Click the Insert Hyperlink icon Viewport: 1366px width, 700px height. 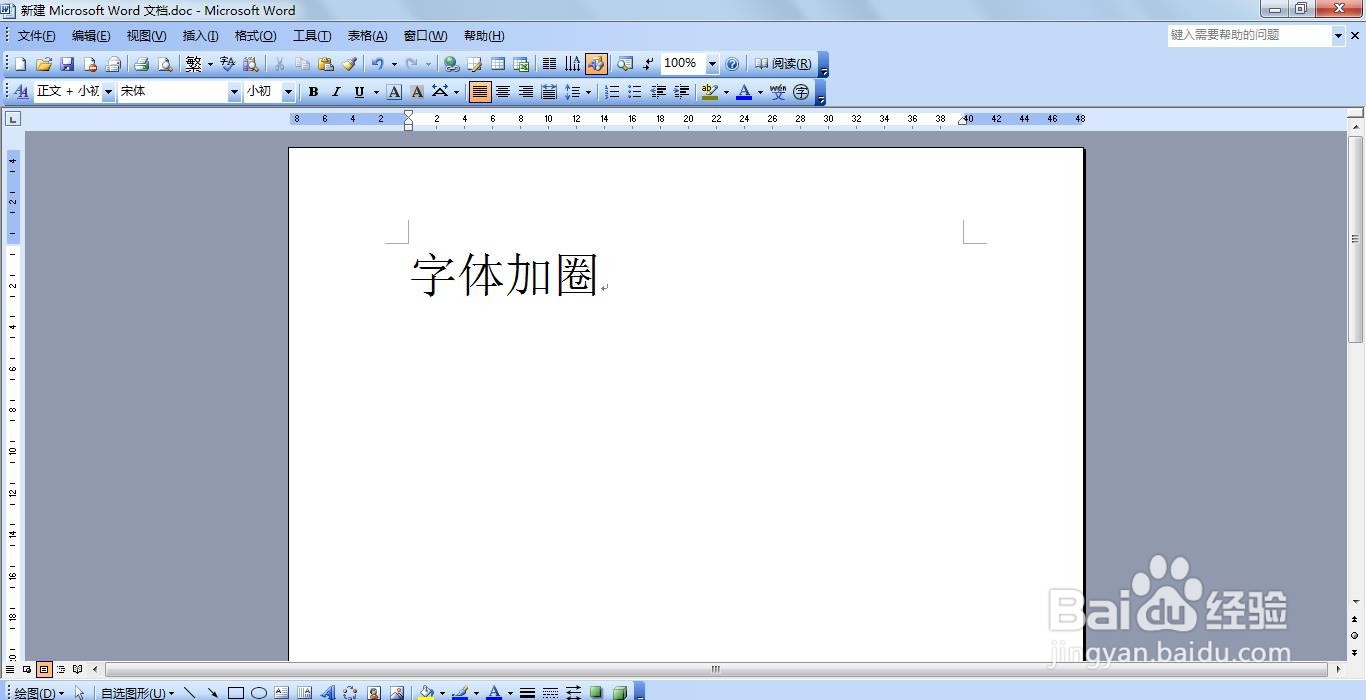pyautogui.click(x=451, y=63)
